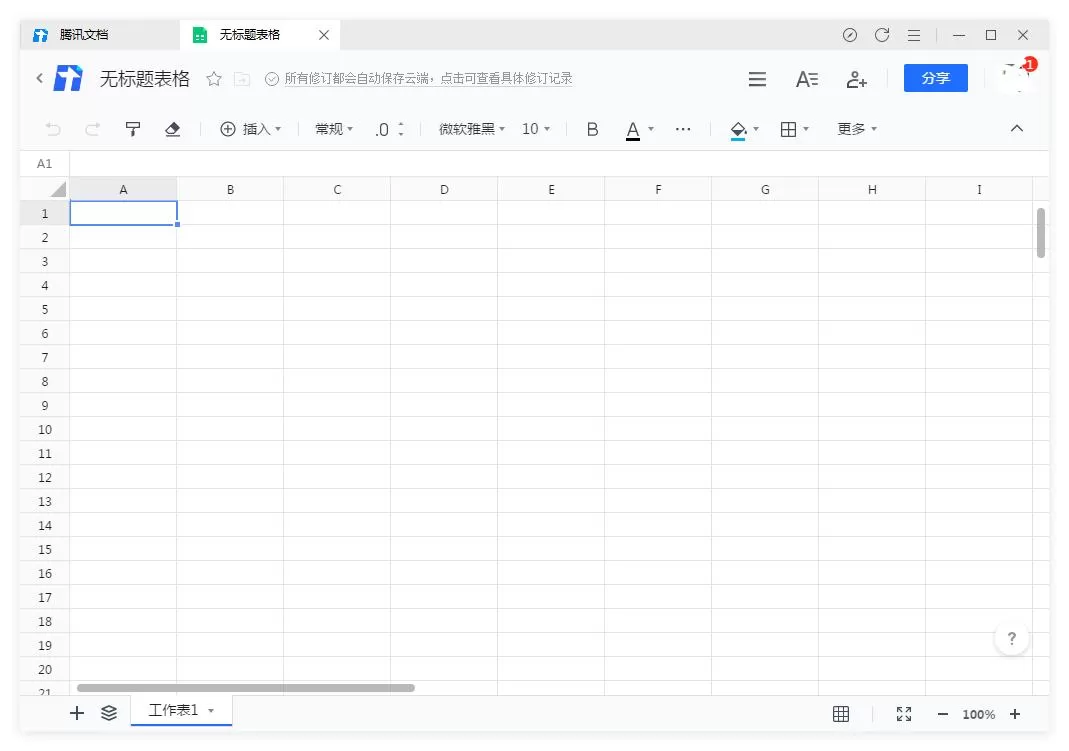
Task: Click the undo arrow icon
Action: 53,129
